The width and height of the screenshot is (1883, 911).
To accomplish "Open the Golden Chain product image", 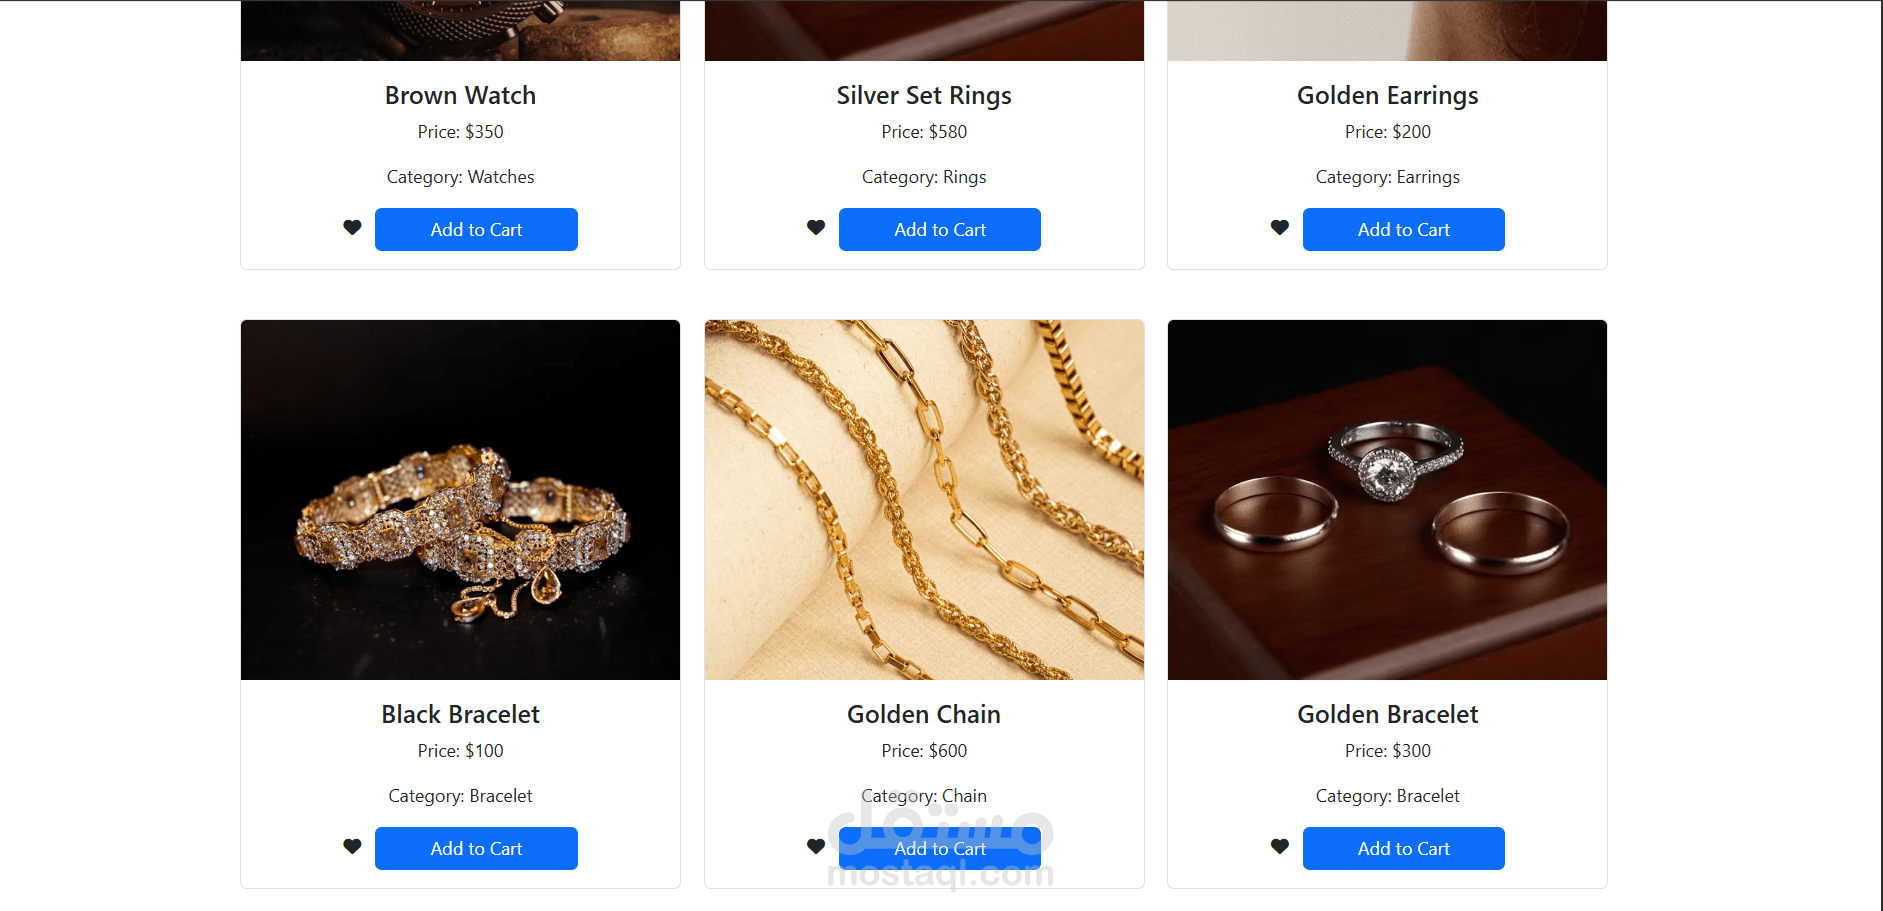I will tap(924, 500).
